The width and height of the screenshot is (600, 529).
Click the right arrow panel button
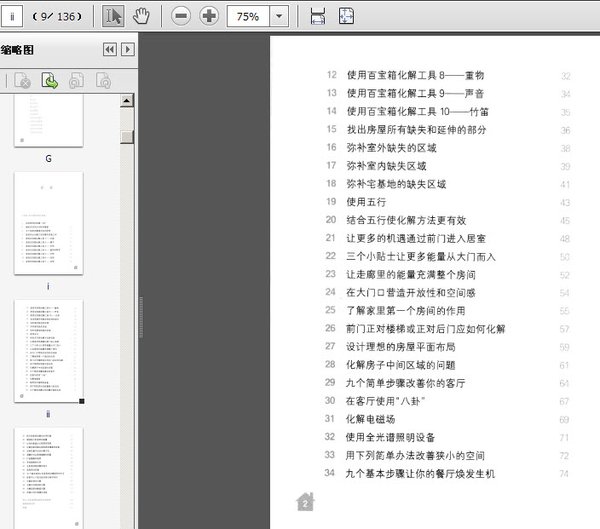tap(128, 49)
